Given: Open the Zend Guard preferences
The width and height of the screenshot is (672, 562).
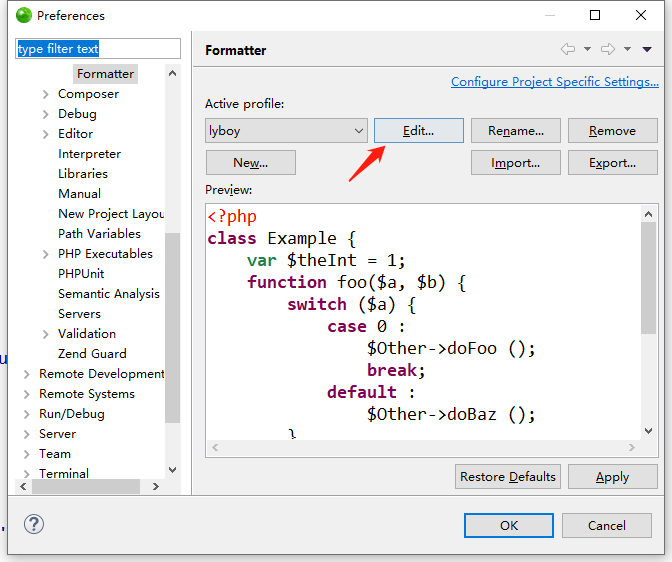Looking at the screenshot, I should click(x=92, y=354).
